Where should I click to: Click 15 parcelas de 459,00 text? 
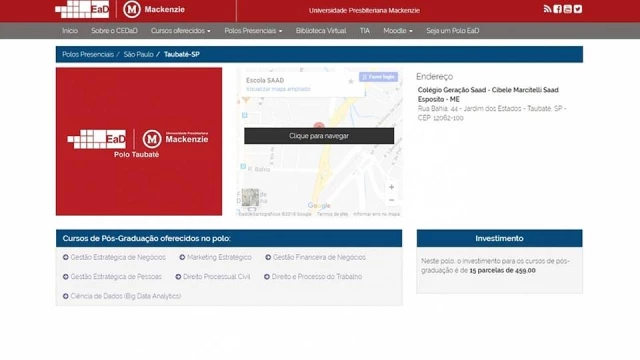502,270
